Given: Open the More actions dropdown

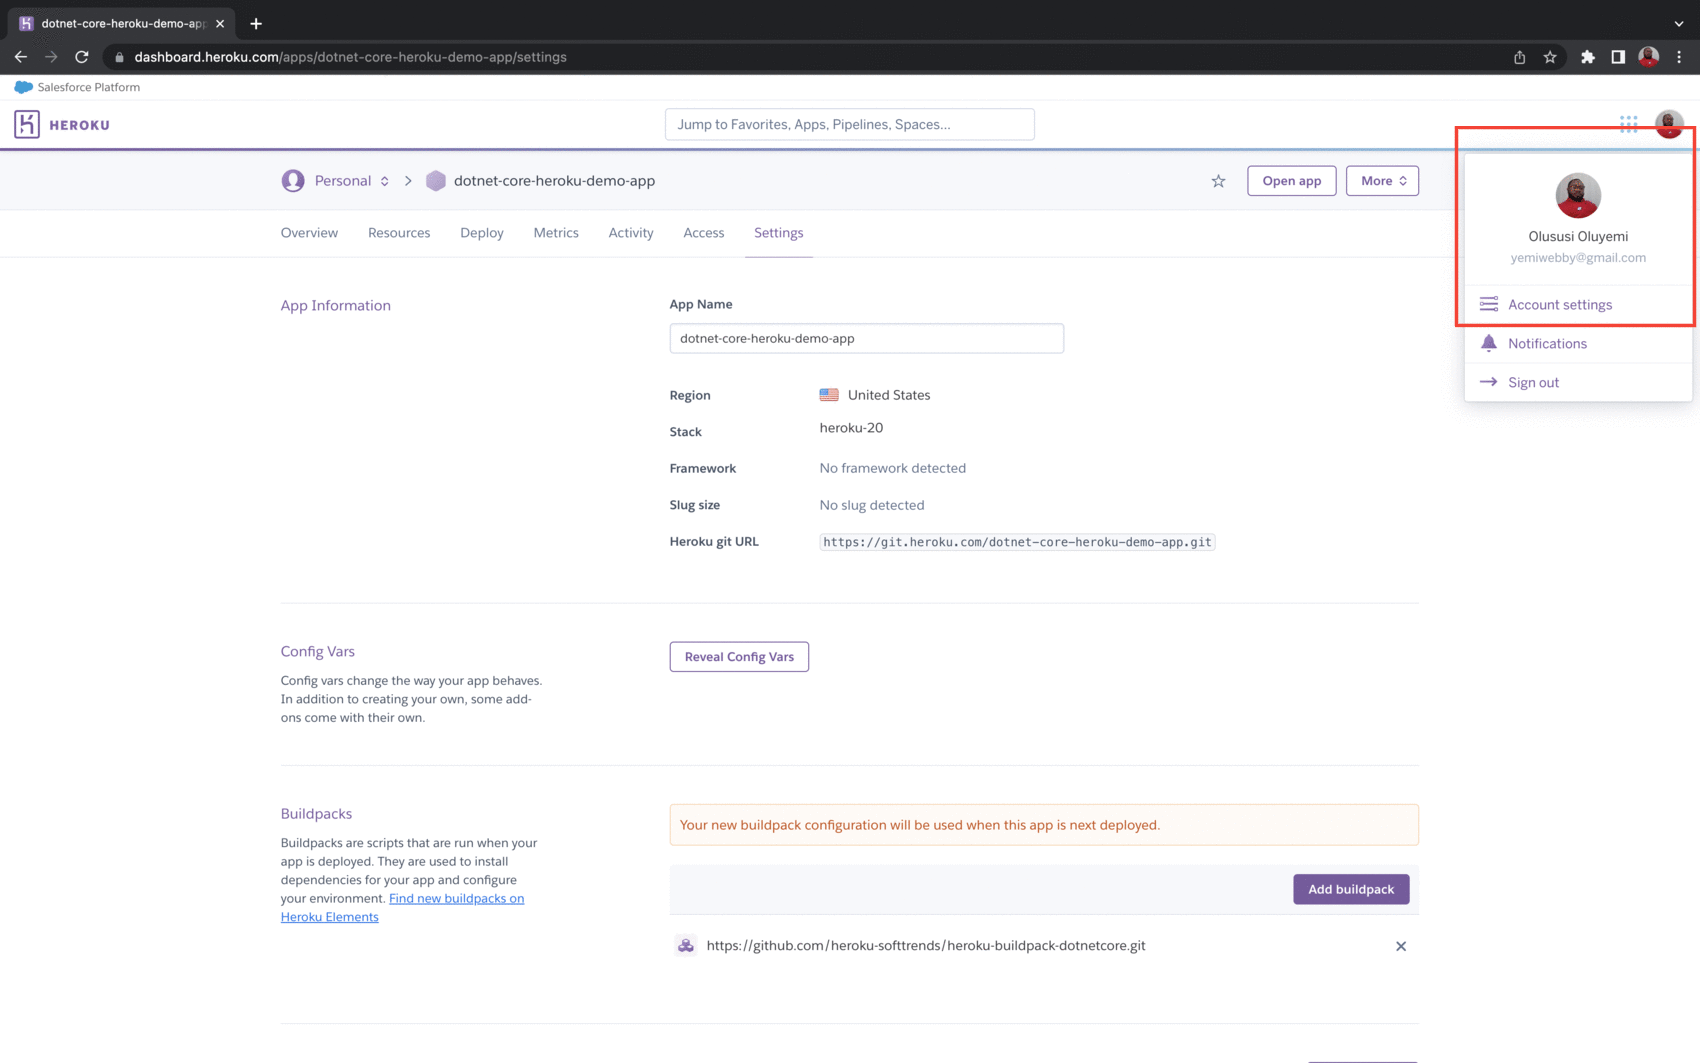Looking at the screenshot, I should click(1382, 181).
